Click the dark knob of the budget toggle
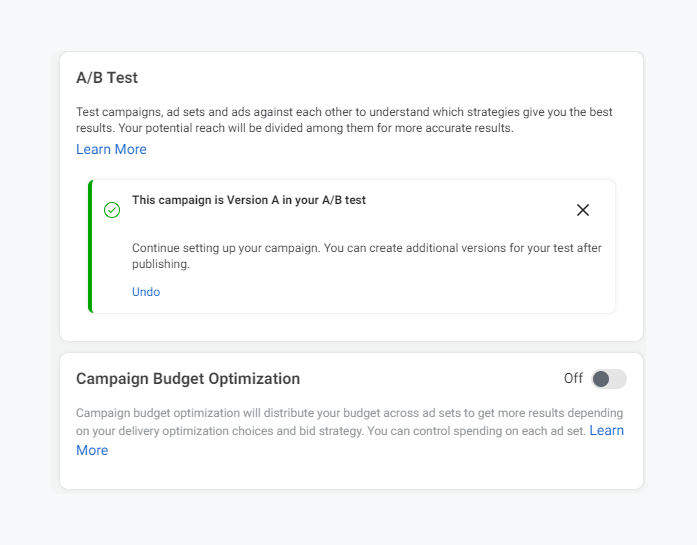 click(x=601, y=379)
